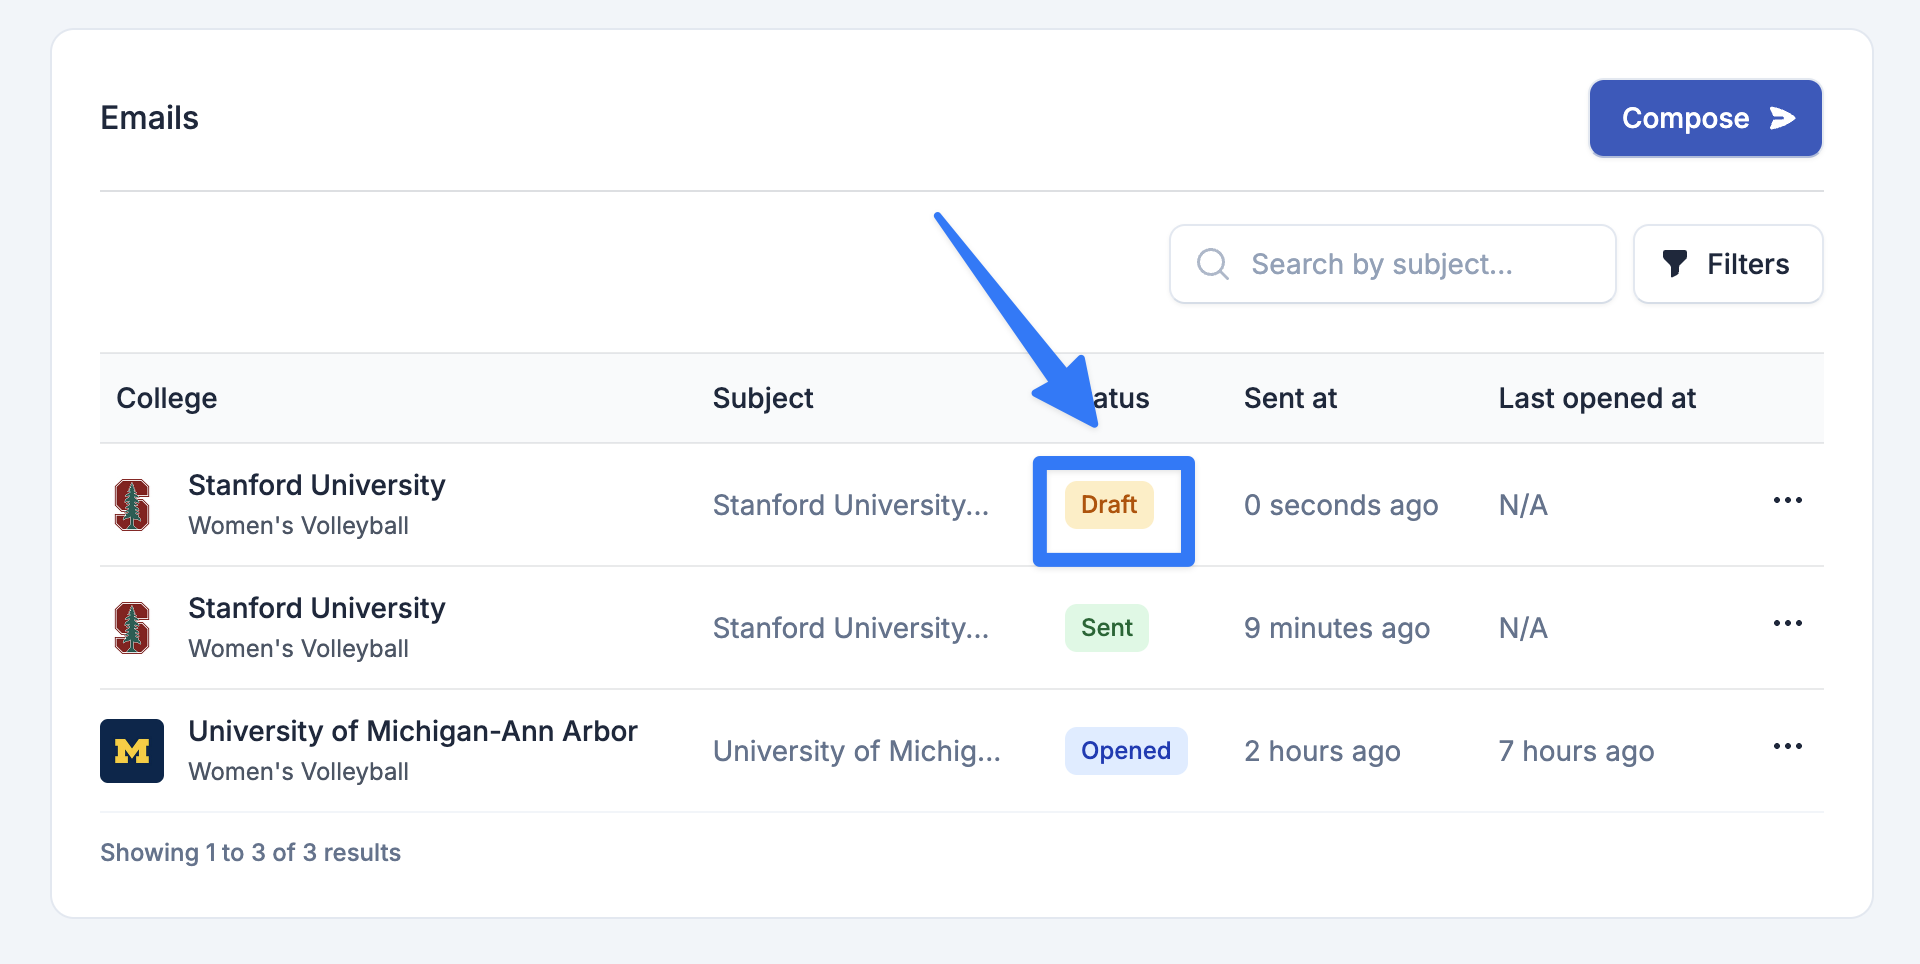Screen dimensions: 1920x964
Task: Open the three-dot menu for the Draft email row
Action: (x=1787, y=500)
